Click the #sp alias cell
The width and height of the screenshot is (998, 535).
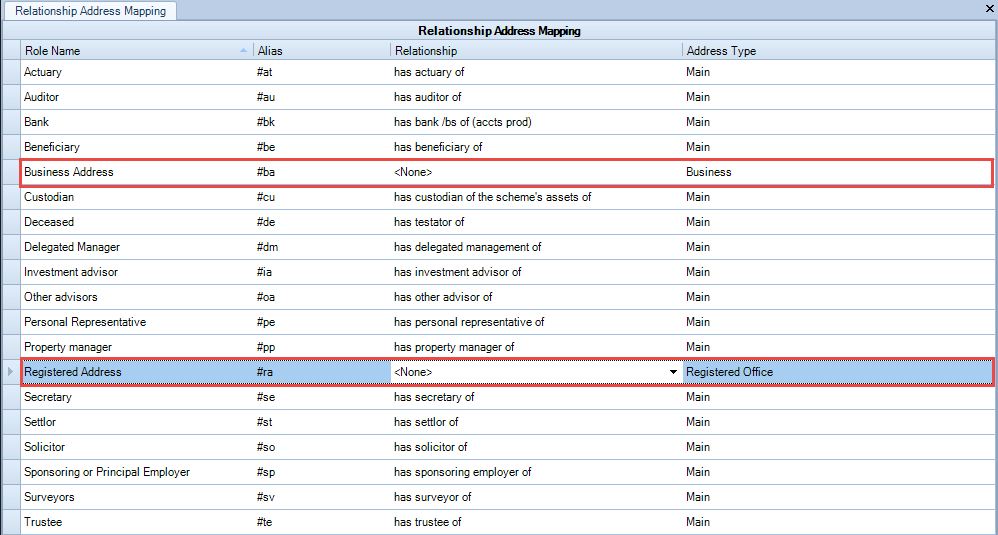321,472
